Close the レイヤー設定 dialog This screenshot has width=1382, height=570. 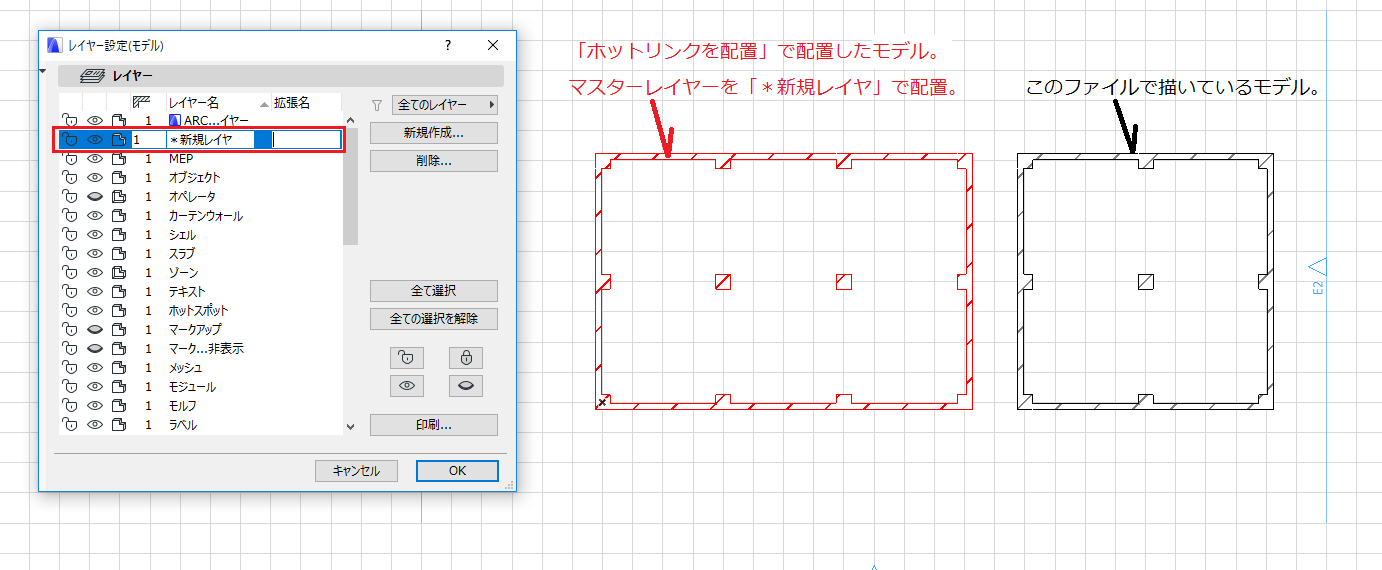493,45
